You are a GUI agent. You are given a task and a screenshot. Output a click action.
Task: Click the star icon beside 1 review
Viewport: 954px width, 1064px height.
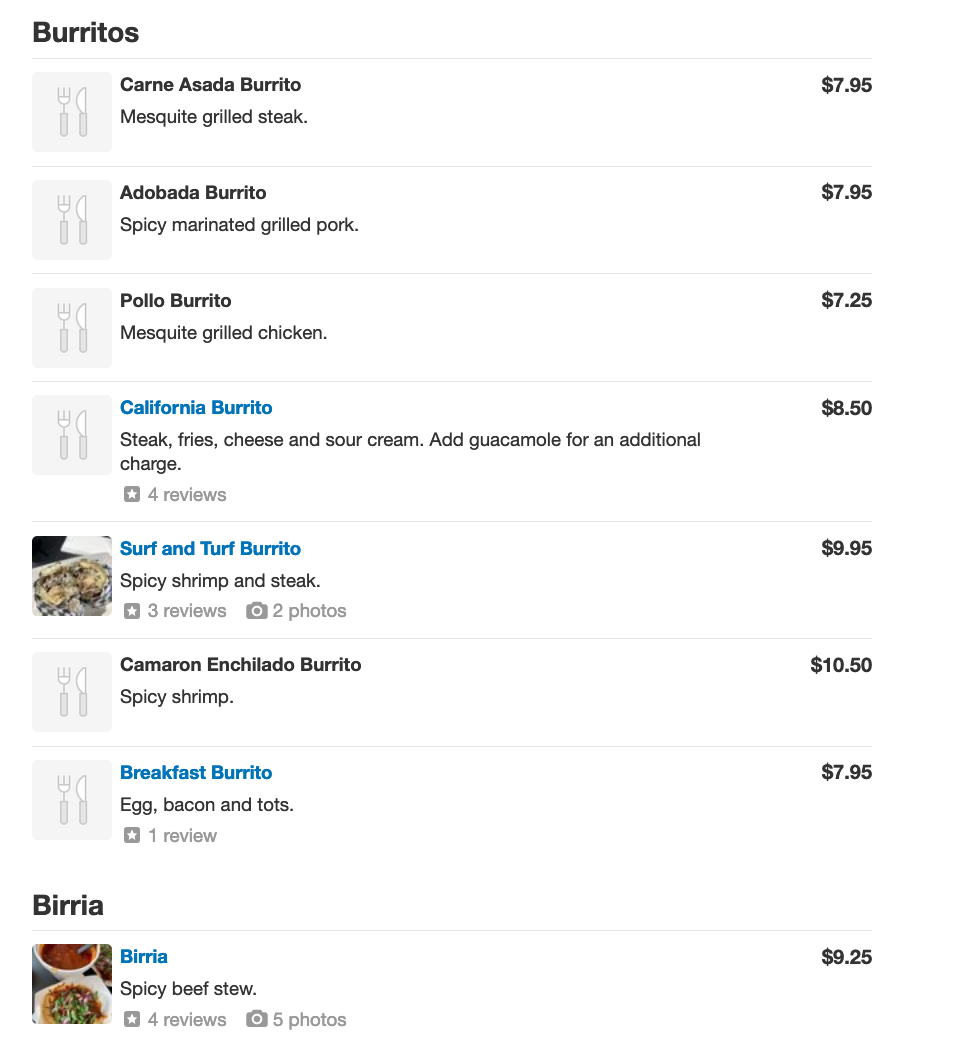132,836
